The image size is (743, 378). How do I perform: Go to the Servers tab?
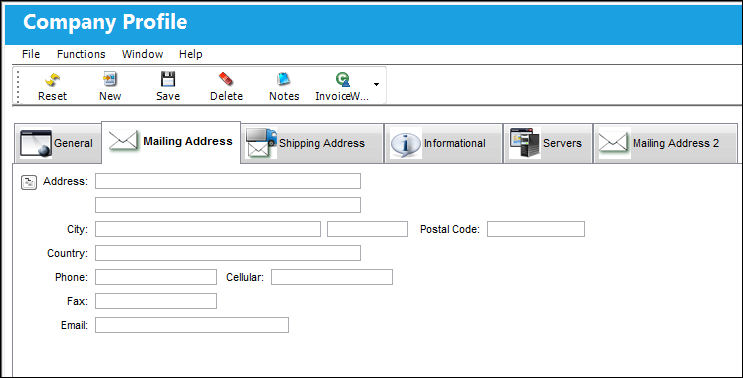click(548, 143)
